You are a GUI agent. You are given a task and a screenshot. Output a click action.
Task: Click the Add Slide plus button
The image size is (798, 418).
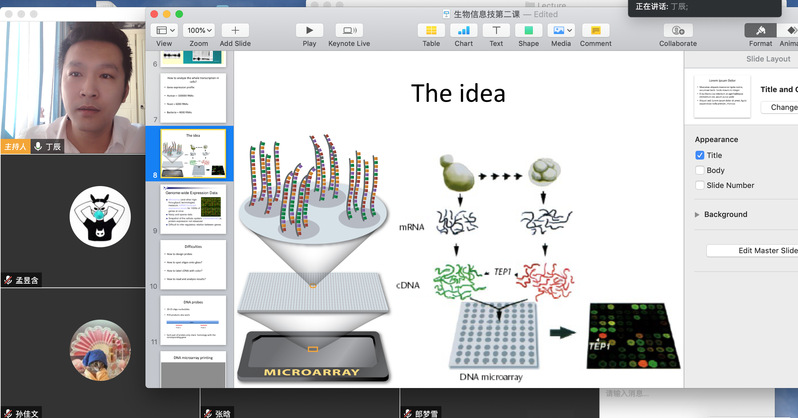pyautogui.click(x=235, y=31)
